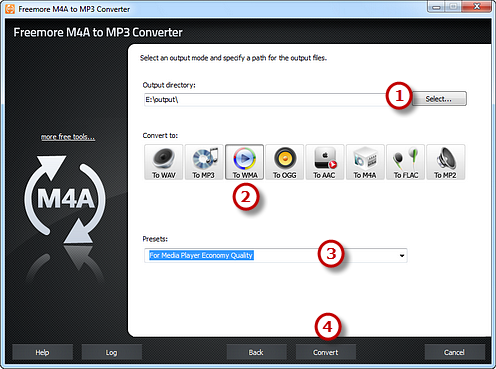496x369 pixels.
Task: Open the Help button
Action: tap(42, 352)
